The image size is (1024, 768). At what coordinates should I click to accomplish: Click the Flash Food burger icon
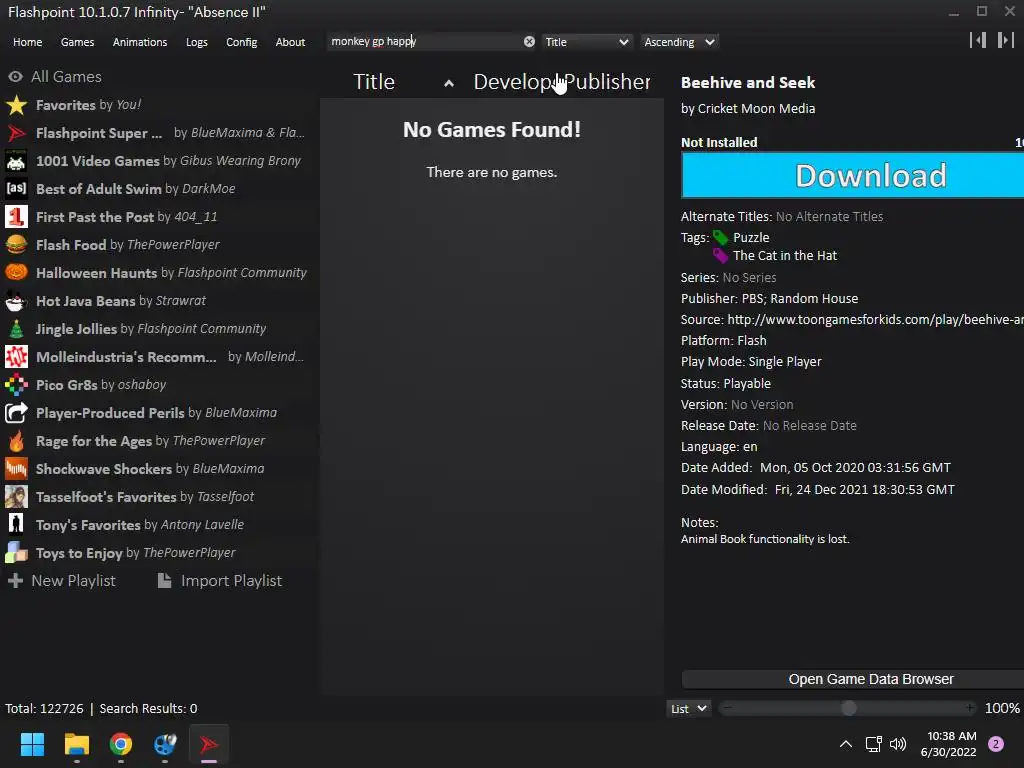coord(16,244)
